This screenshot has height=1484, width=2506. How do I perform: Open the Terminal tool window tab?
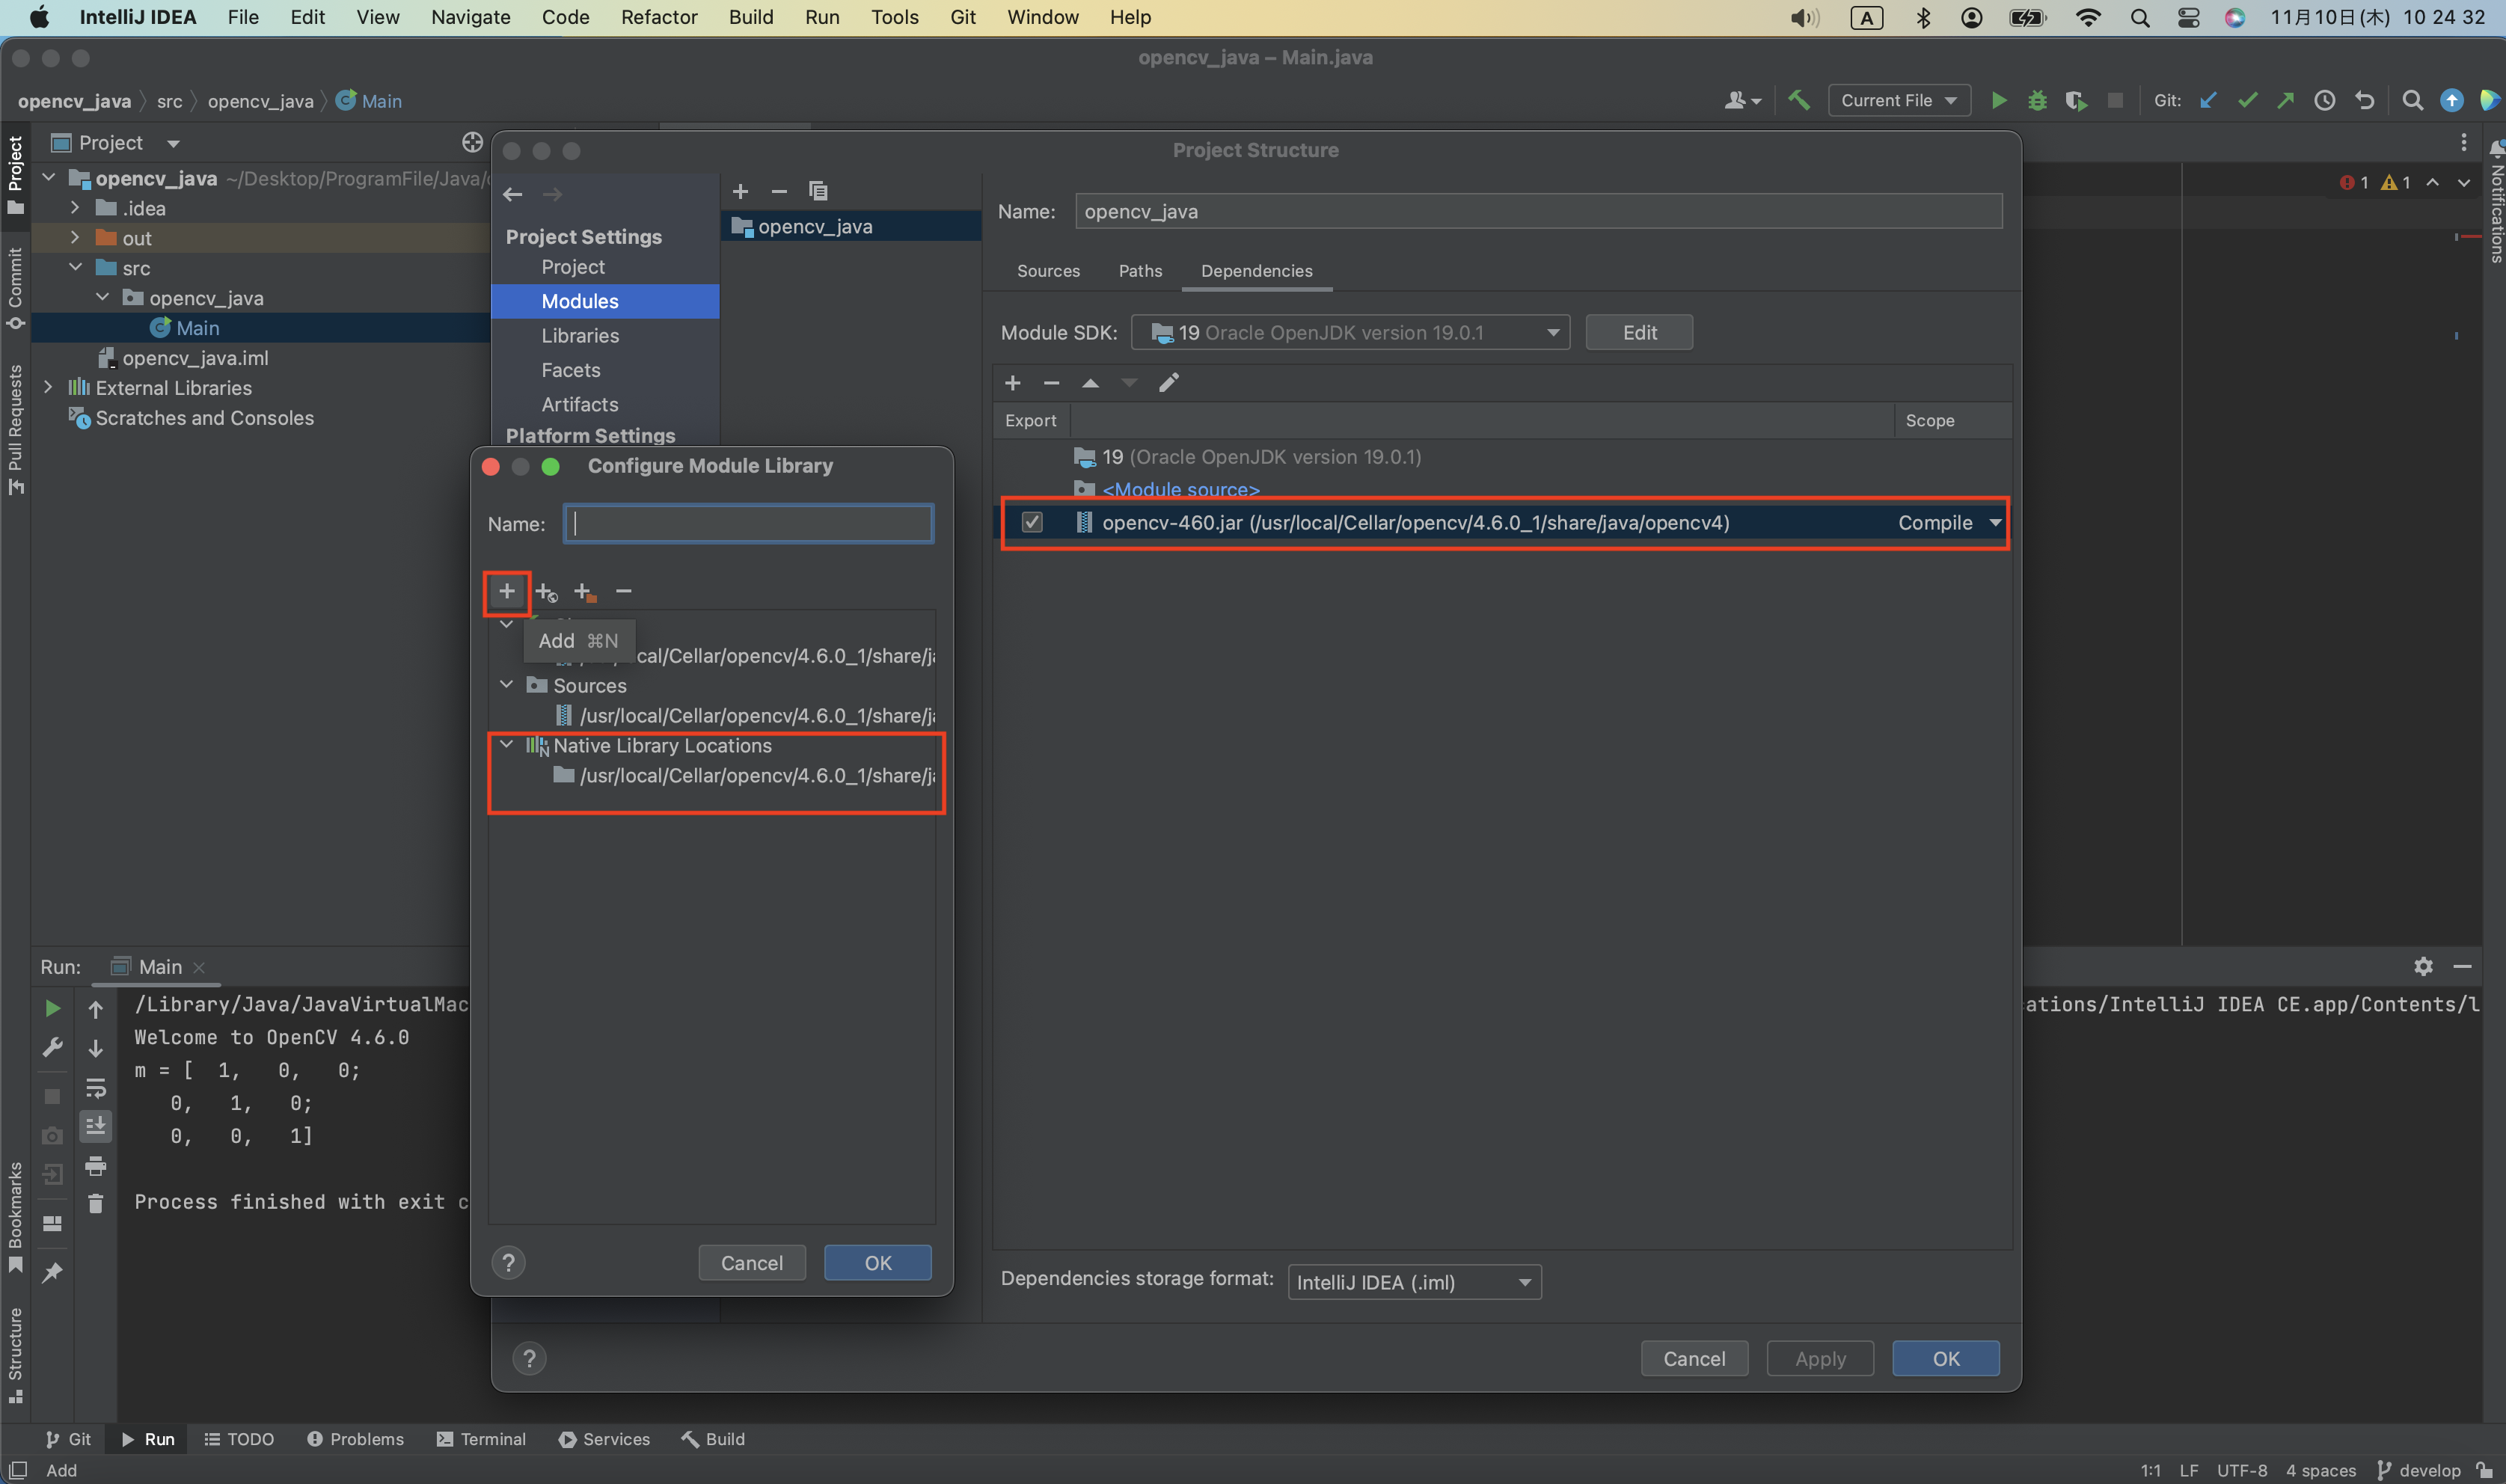tap(481, 1438)
